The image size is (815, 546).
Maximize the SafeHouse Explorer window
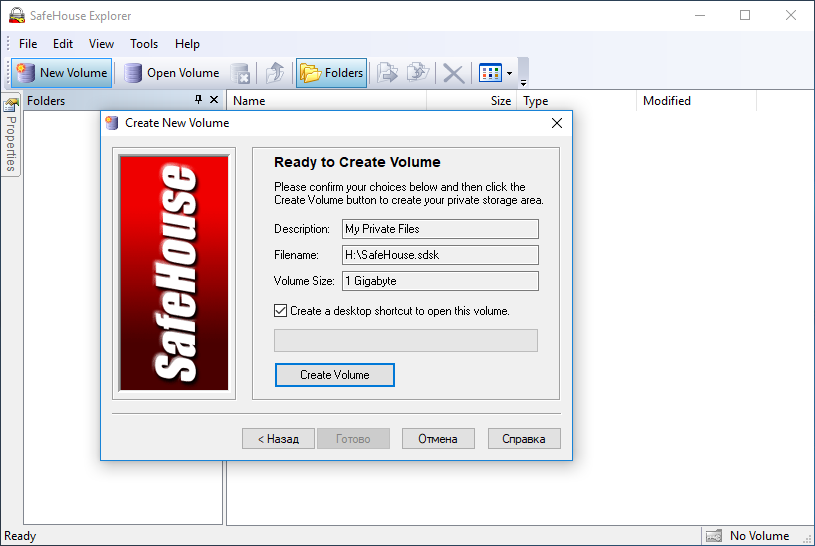(x=745, y=16)
